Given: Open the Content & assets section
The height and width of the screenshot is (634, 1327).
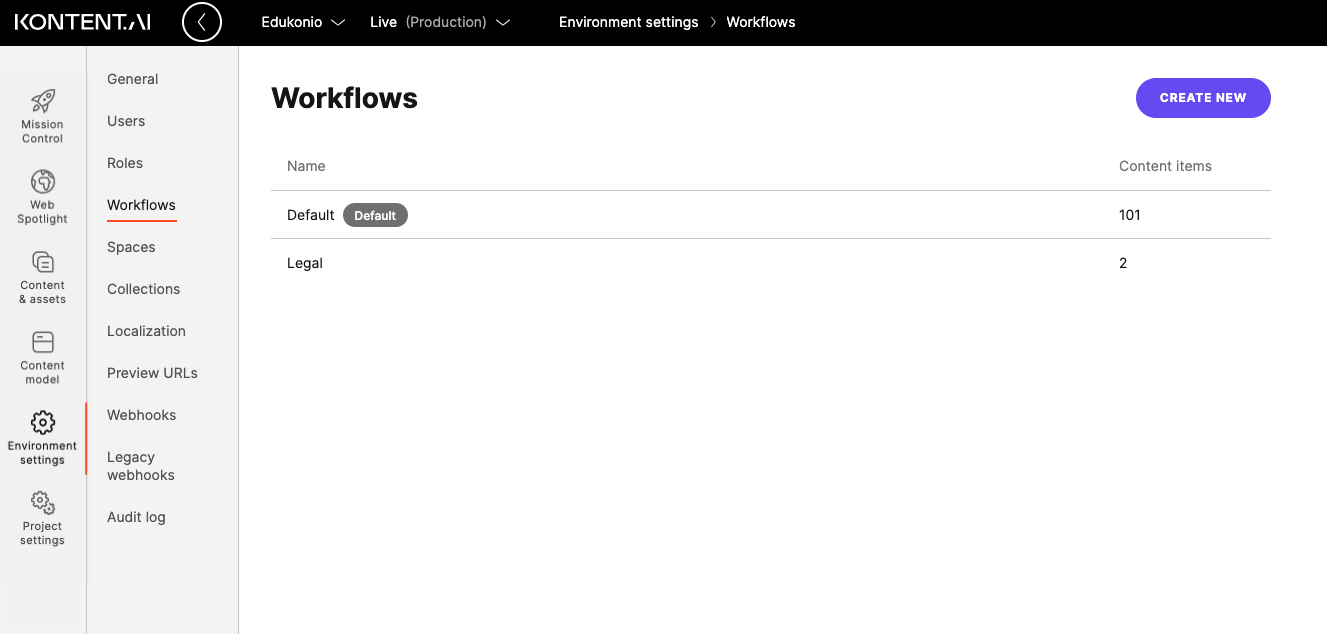Looking at the screenshot, I should pos(42,274).
